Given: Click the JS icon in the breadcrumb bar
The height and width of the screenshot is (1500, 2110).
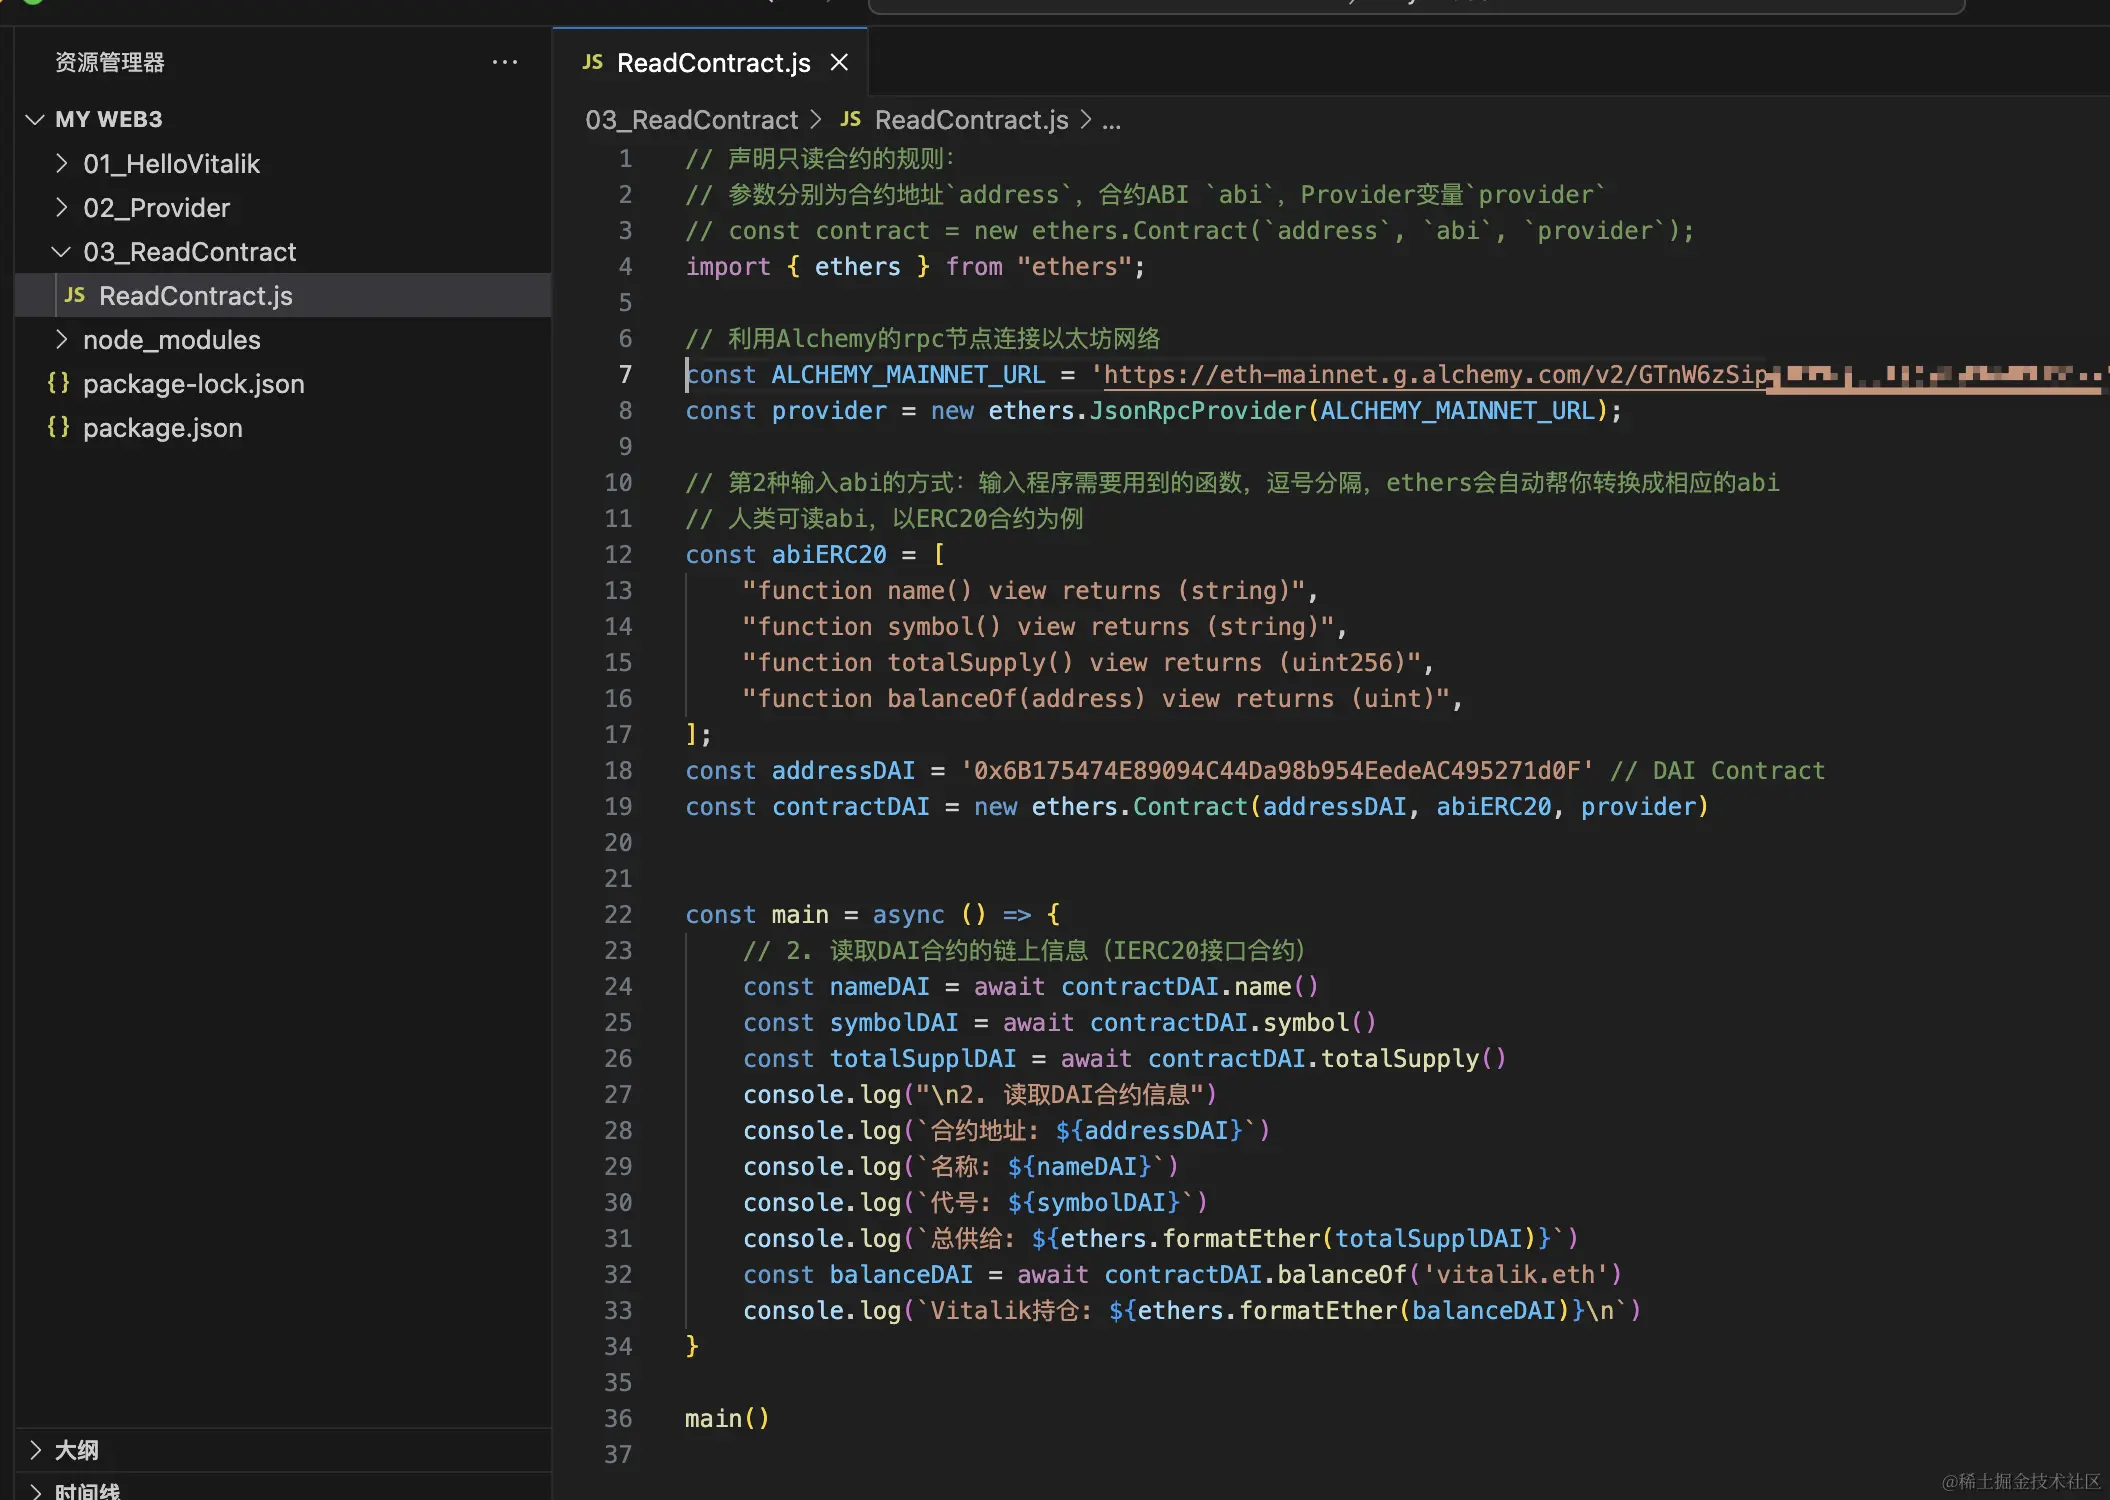Looking at the screenshot, I should (850, 119).
